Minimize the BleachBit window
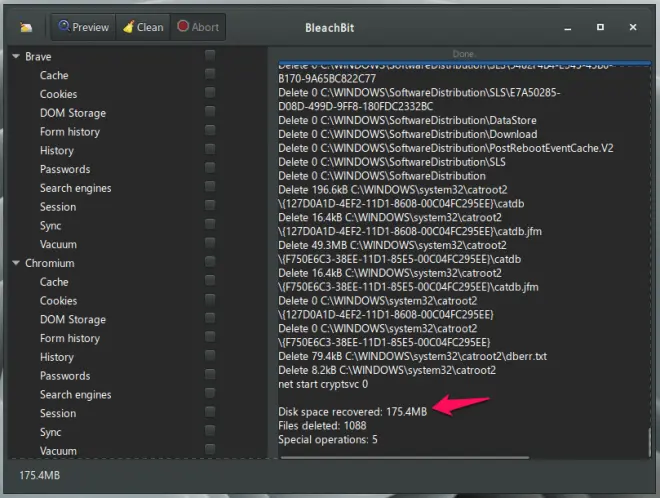 tap(568, 28)
